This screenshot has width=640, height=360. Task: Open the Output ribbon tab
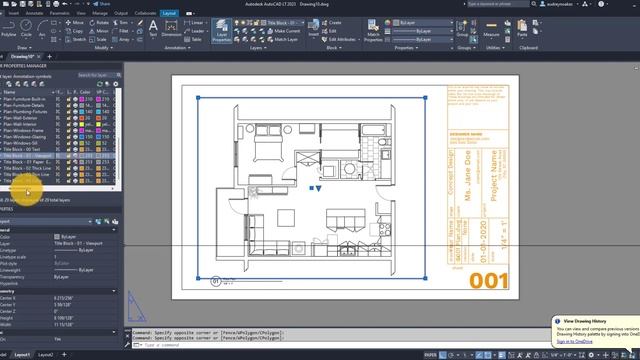pyautogui.click(x=121, y=13)
